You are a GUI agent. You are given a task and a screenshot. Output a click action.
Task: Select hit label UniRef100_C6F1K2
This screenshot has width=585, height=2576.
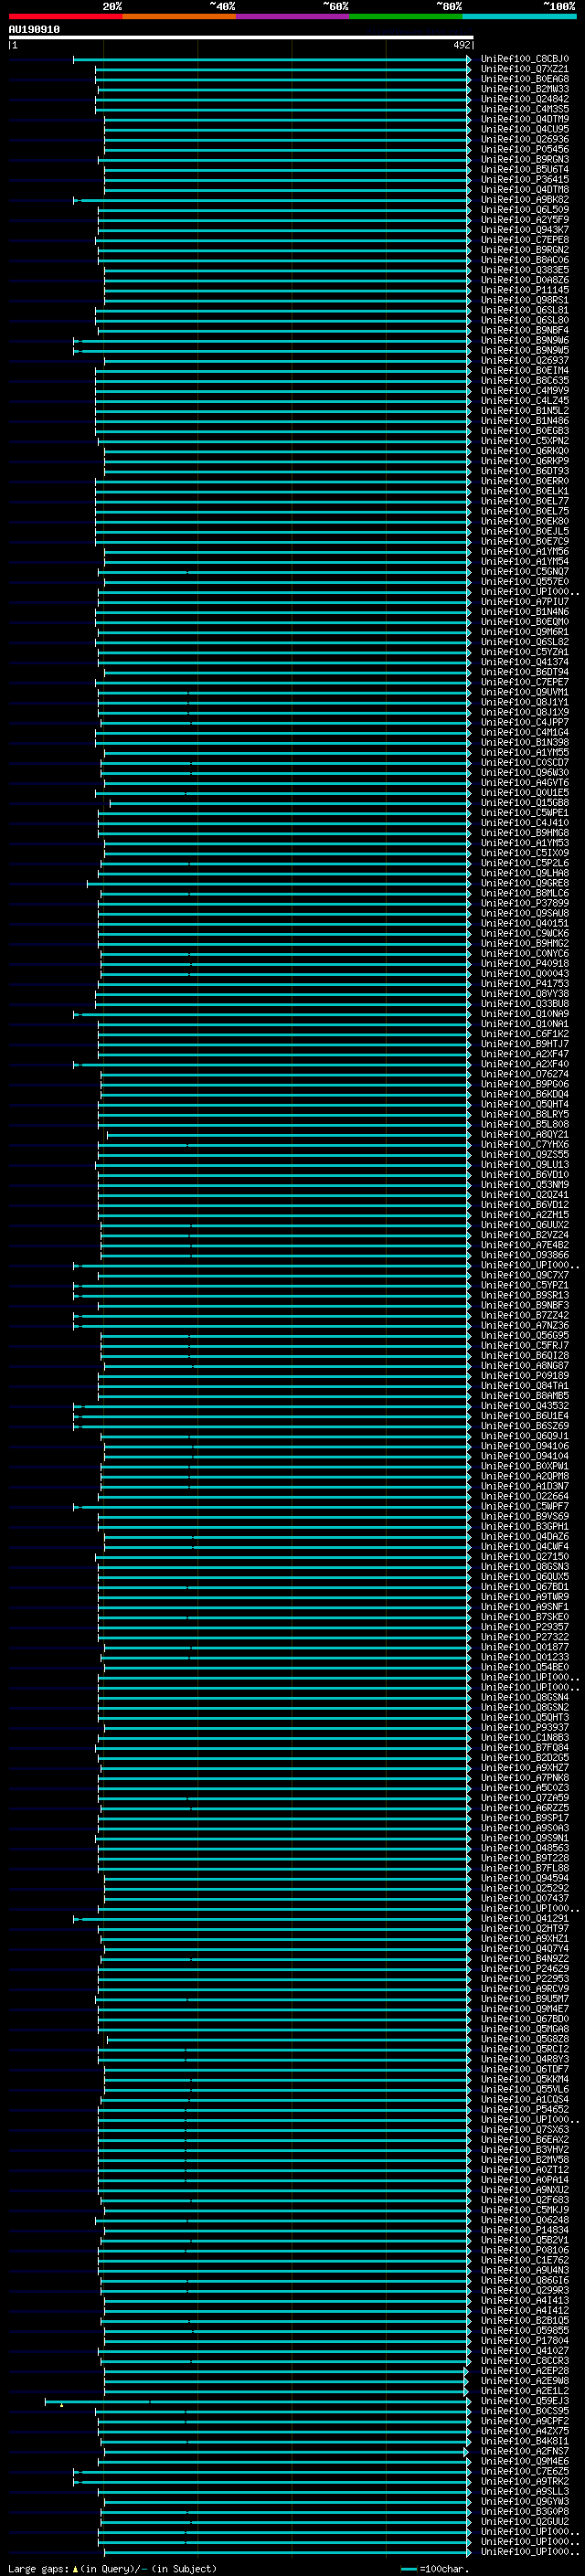tap(524, 1034)
